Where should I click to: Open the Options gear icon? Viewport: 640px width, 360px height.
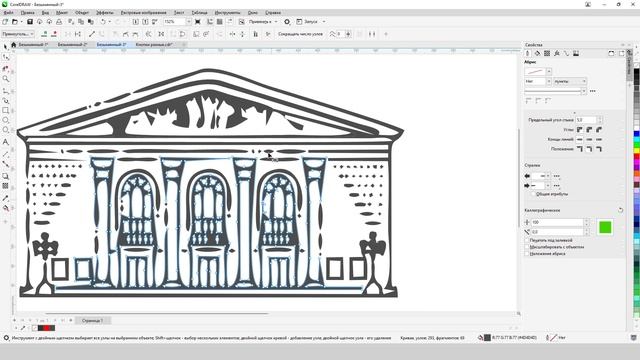287,22
